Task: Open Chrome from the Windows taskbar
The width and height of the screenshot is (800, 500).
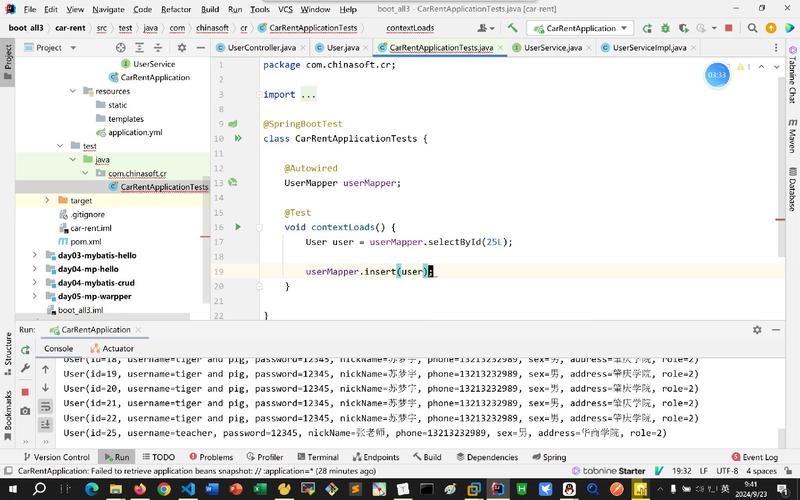Action: (164, 489)
